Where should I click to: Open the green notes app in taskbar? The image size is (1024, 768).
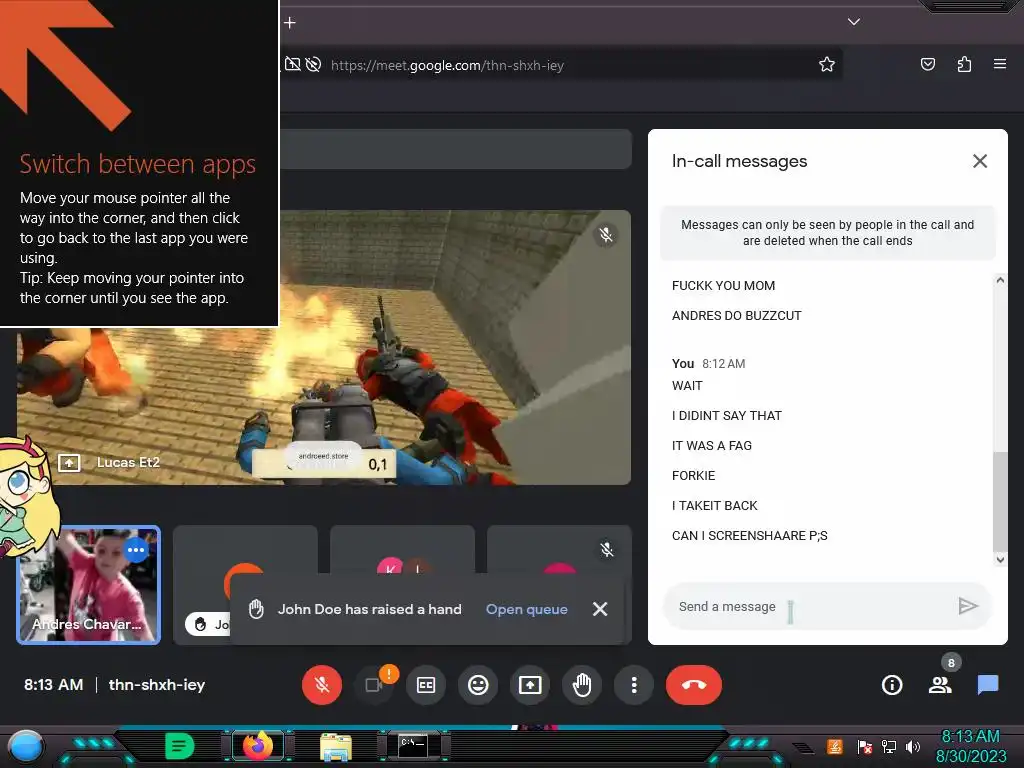coord(180,746)
